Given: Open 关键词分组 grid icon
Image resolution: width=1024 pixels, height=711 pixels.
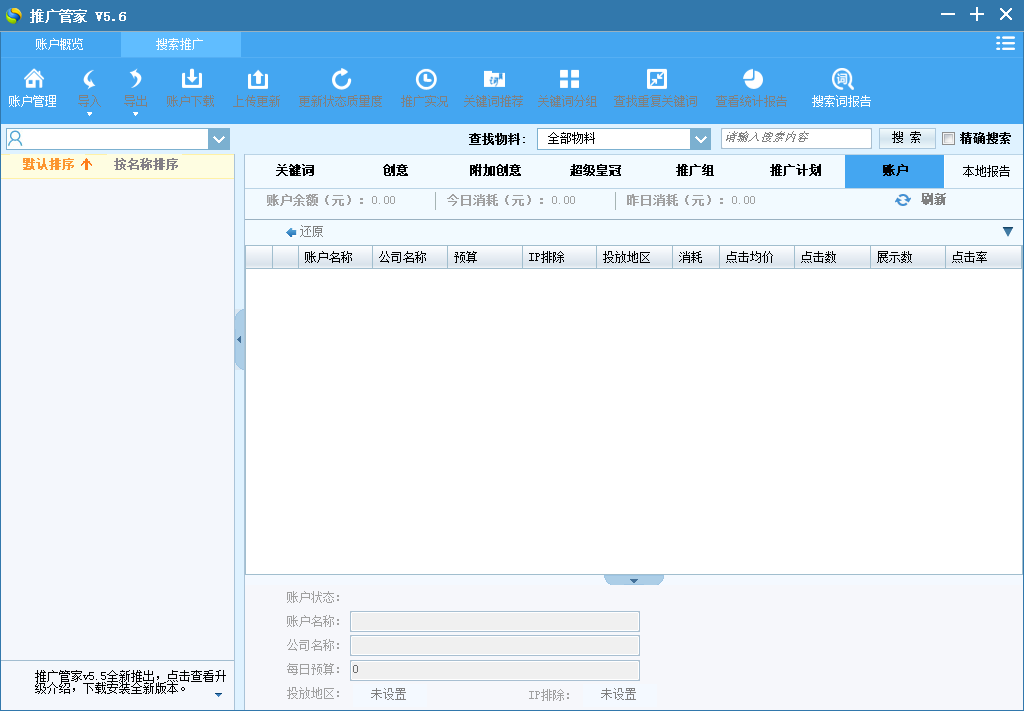Looking at the screenshot, I should click(568, 80).
